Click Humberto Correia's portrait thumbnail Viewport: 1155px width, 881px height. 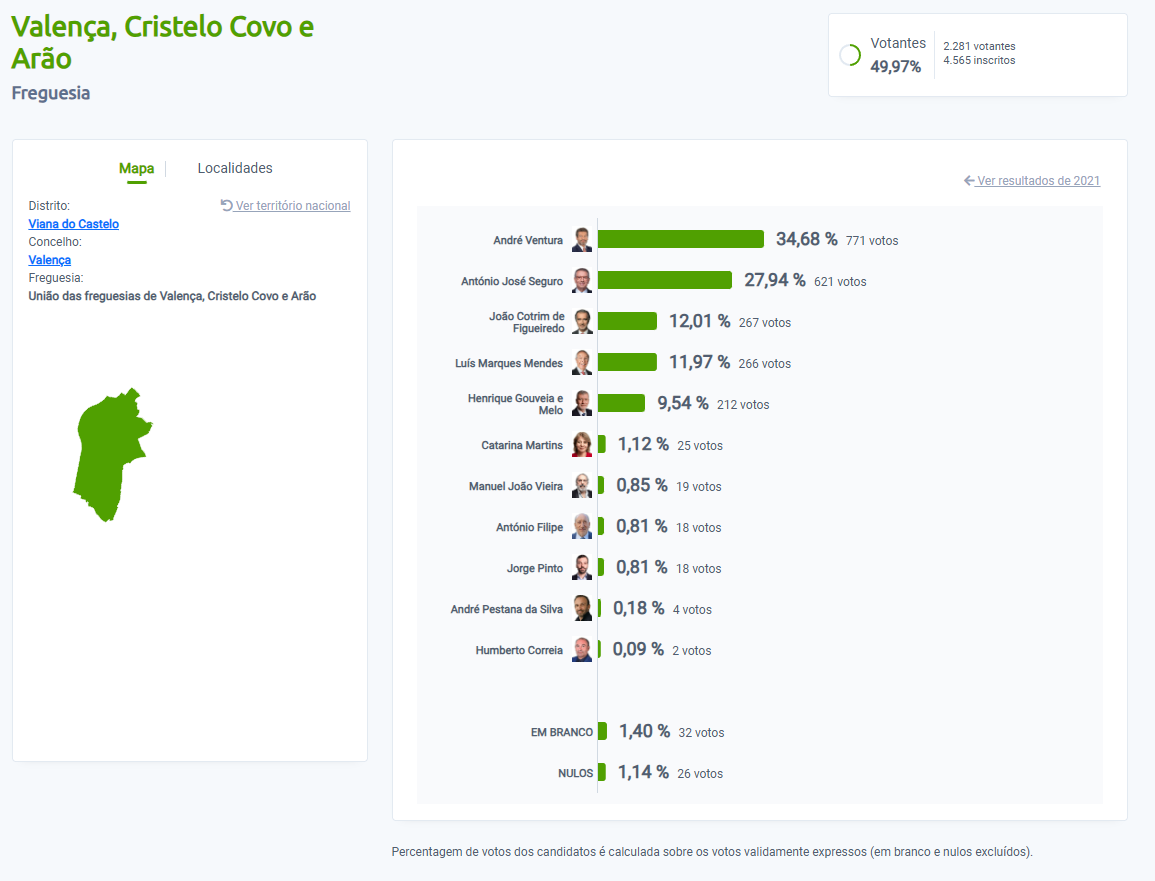click(x=582, y=650)
